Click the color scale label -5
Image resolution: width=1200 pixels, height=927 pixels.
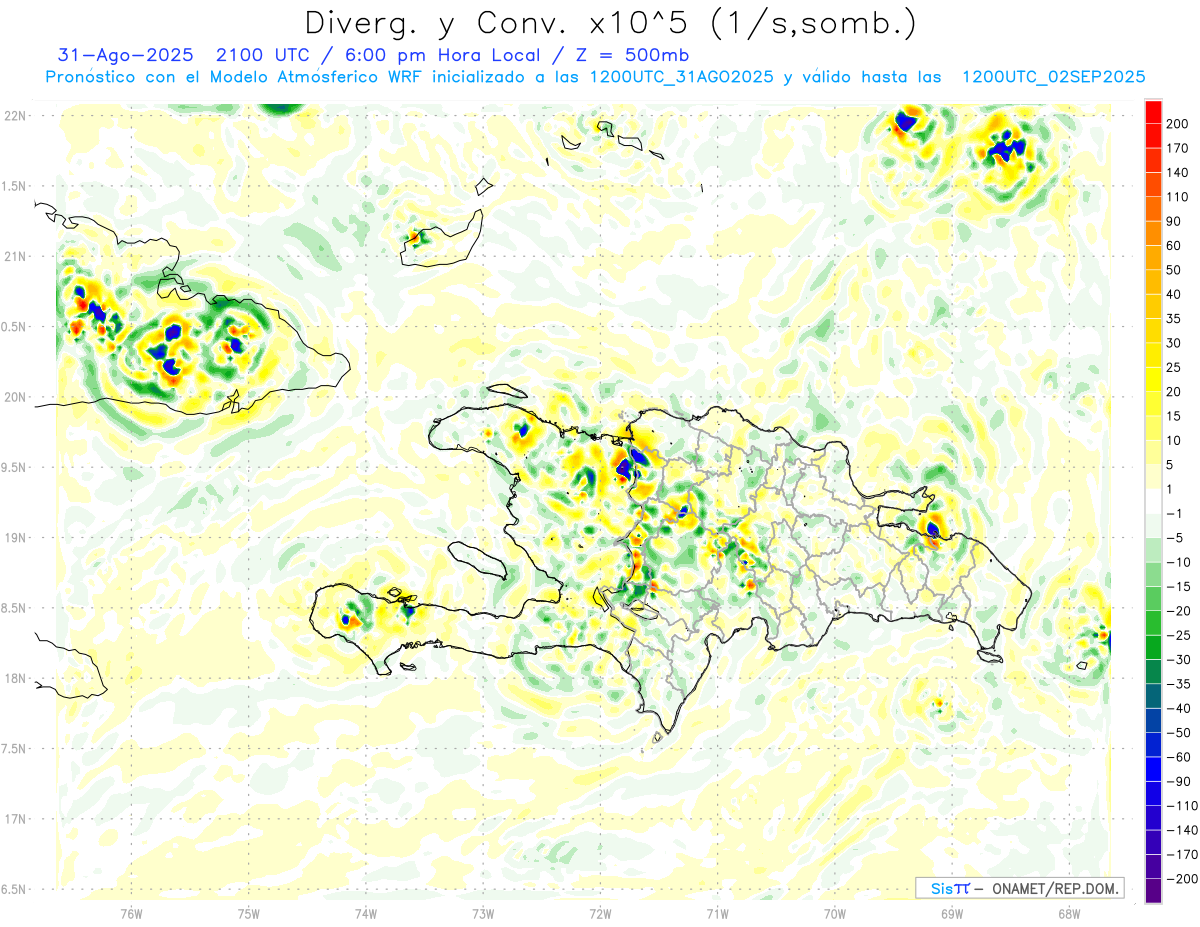(1177, 538)
